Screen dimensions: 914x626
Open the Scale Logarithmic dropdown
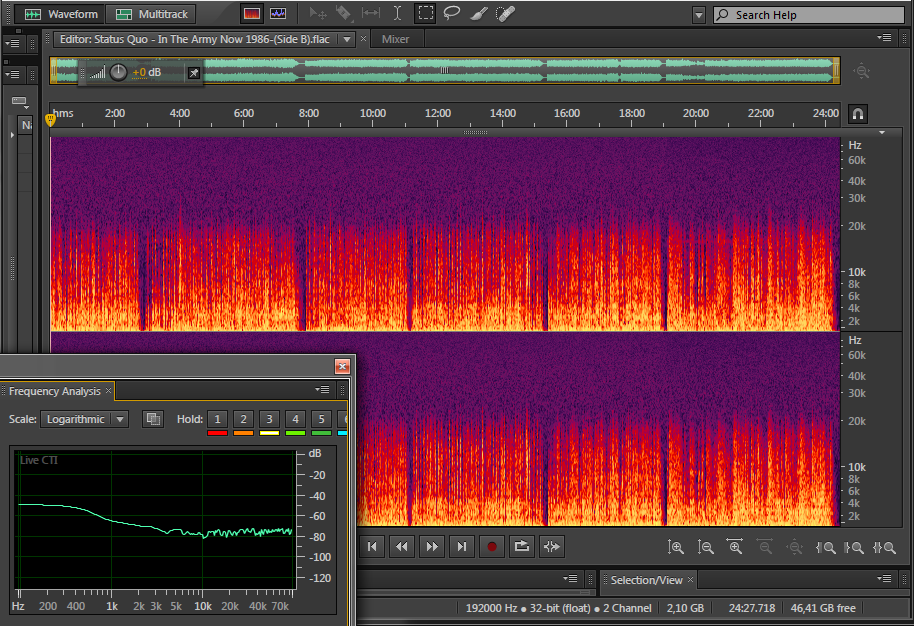[x=85, y=419]
